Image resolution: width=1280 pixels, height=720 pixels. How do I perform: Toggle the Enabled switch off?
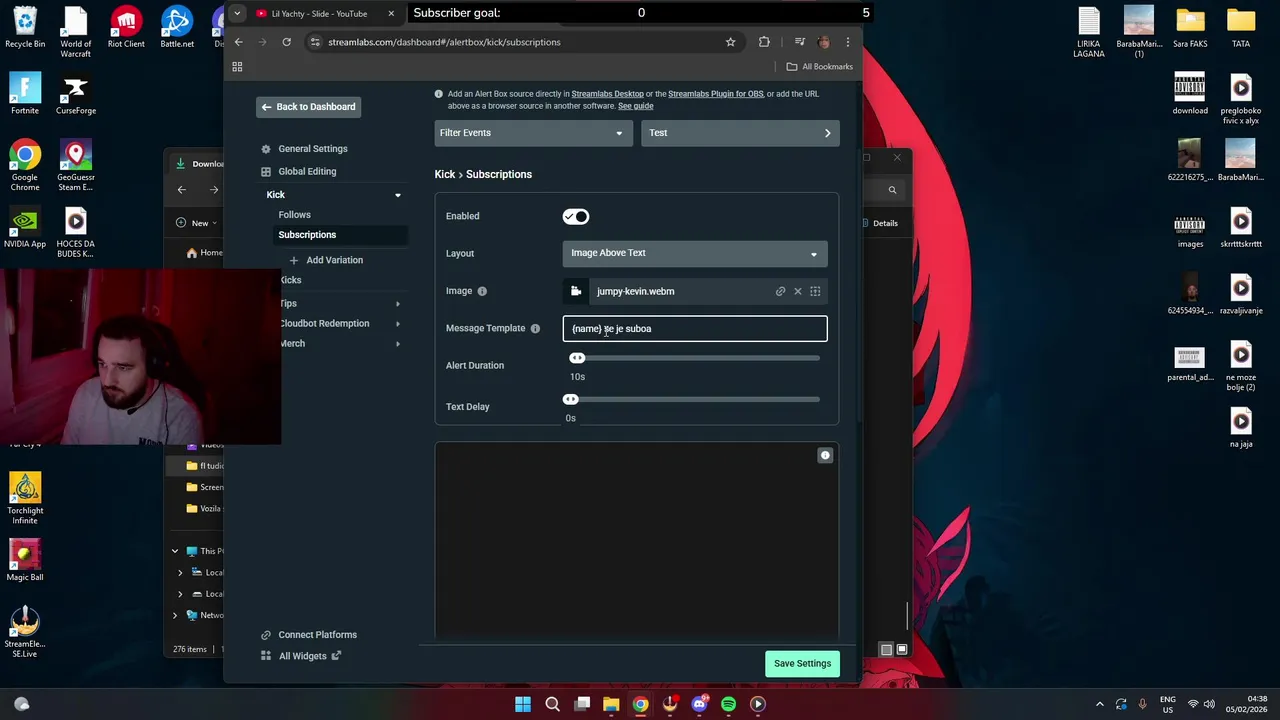click(576, 216)
